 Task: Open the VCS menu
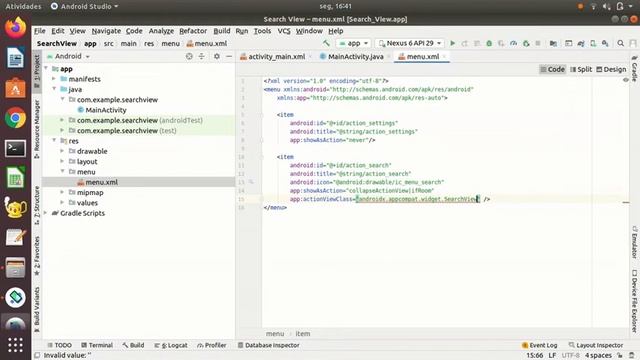click(284, 31)
